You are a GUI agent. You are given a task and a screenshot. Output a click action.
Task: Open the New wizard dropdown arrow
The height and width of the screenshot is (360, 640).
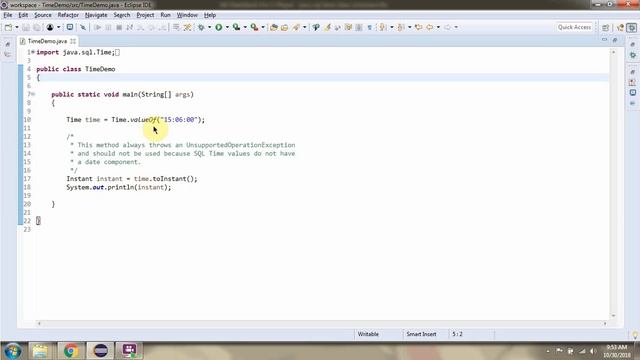17,27
